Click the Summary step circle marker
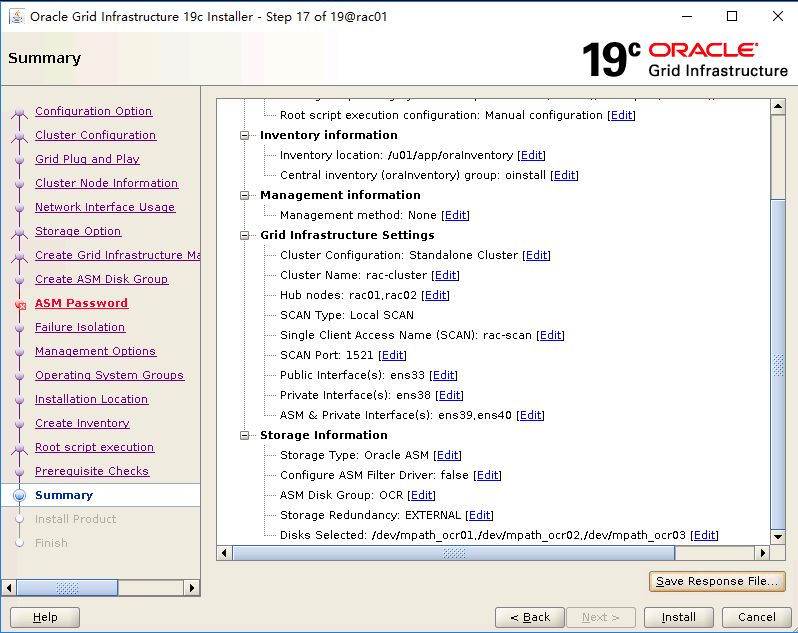 [x=19, y=495]
